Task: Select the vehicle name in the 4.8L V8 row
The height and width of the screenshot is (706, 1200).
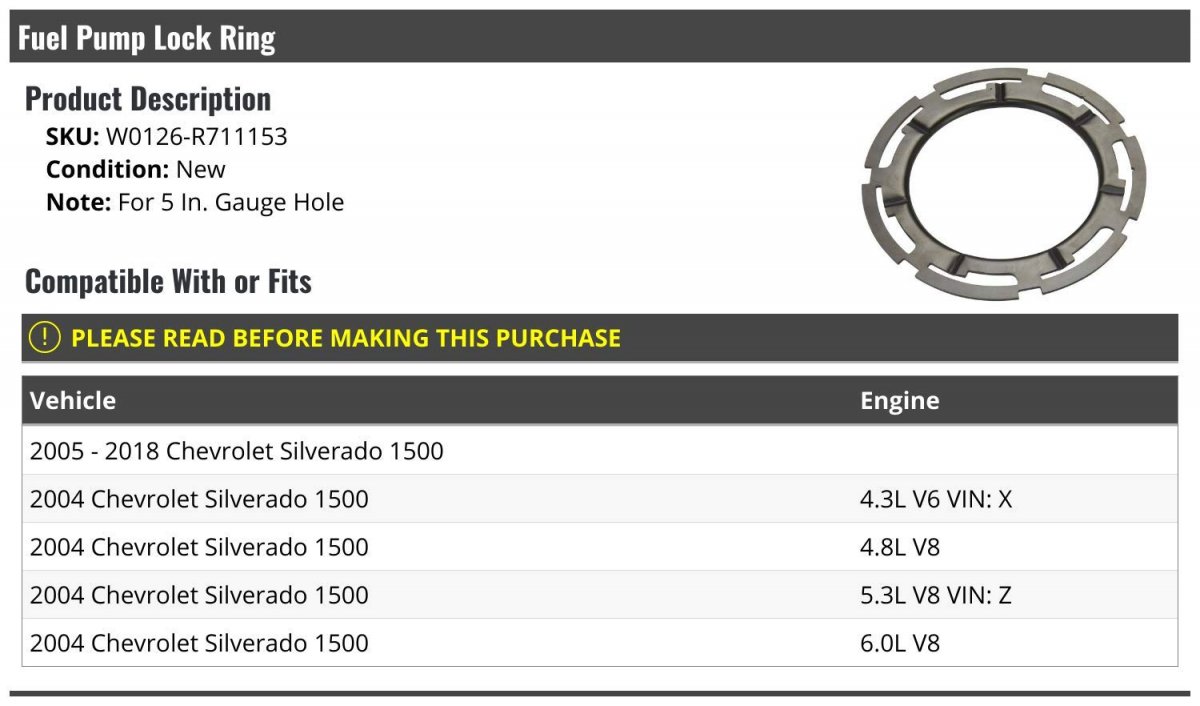Action: coord(199,547)
